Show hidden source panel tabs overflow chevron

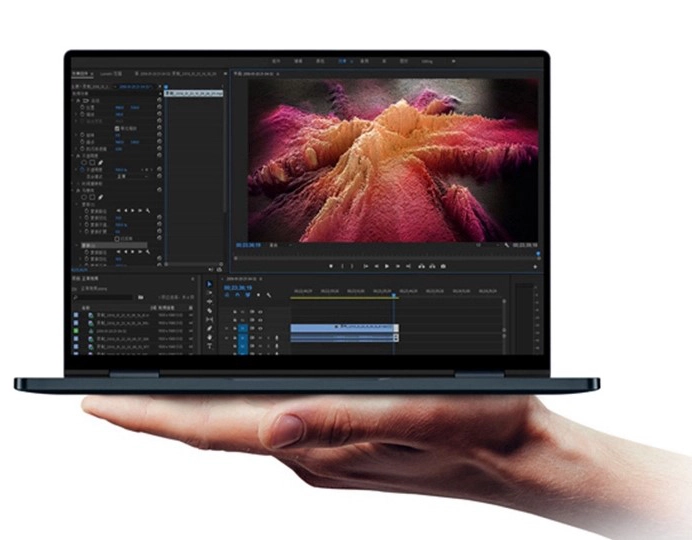click(x=226, y=74)
